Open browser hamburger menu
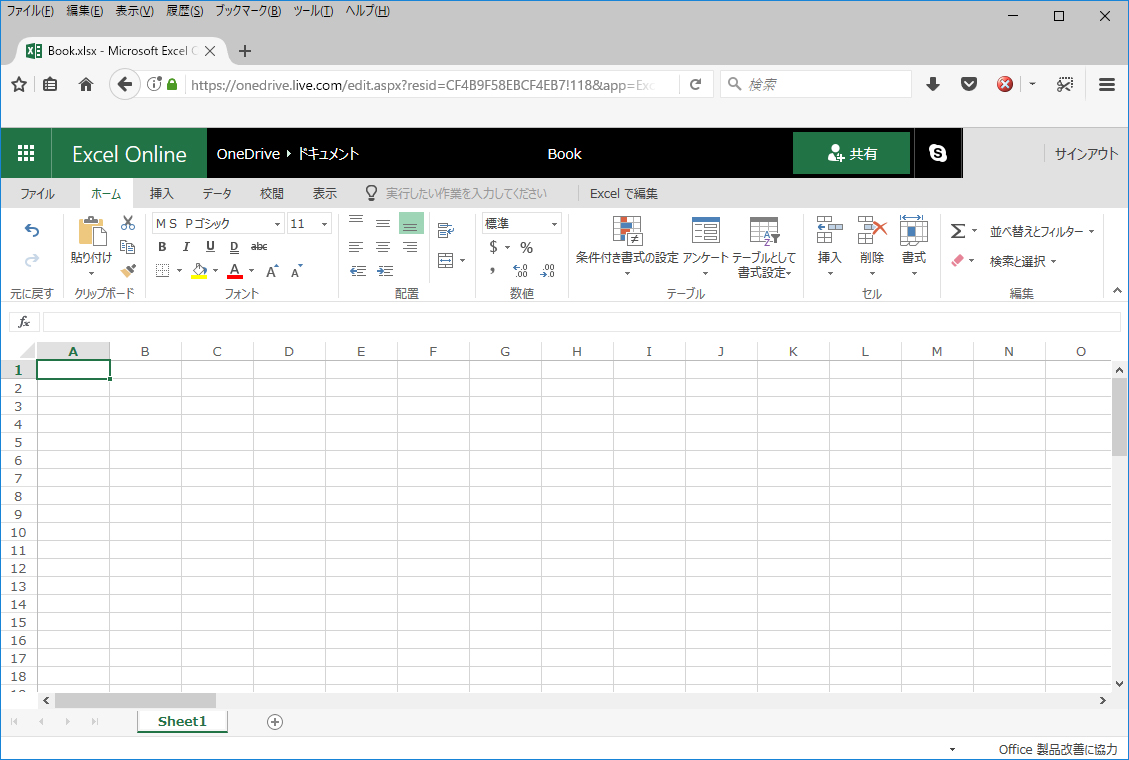Screen dimensions: 1129x760 tap(1107, 85)
